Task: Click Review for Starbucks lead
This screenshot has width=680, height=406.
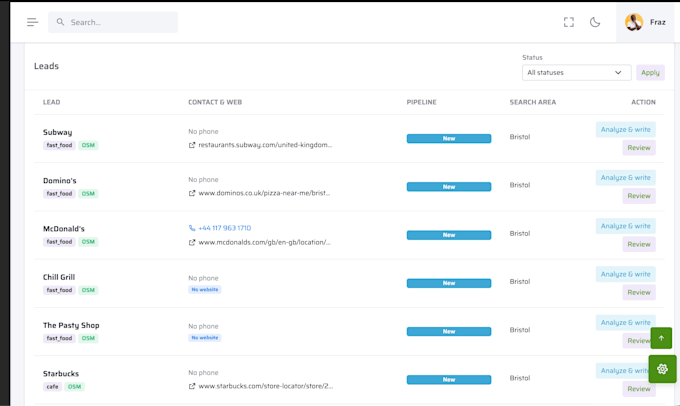Action: click(639, 389)
